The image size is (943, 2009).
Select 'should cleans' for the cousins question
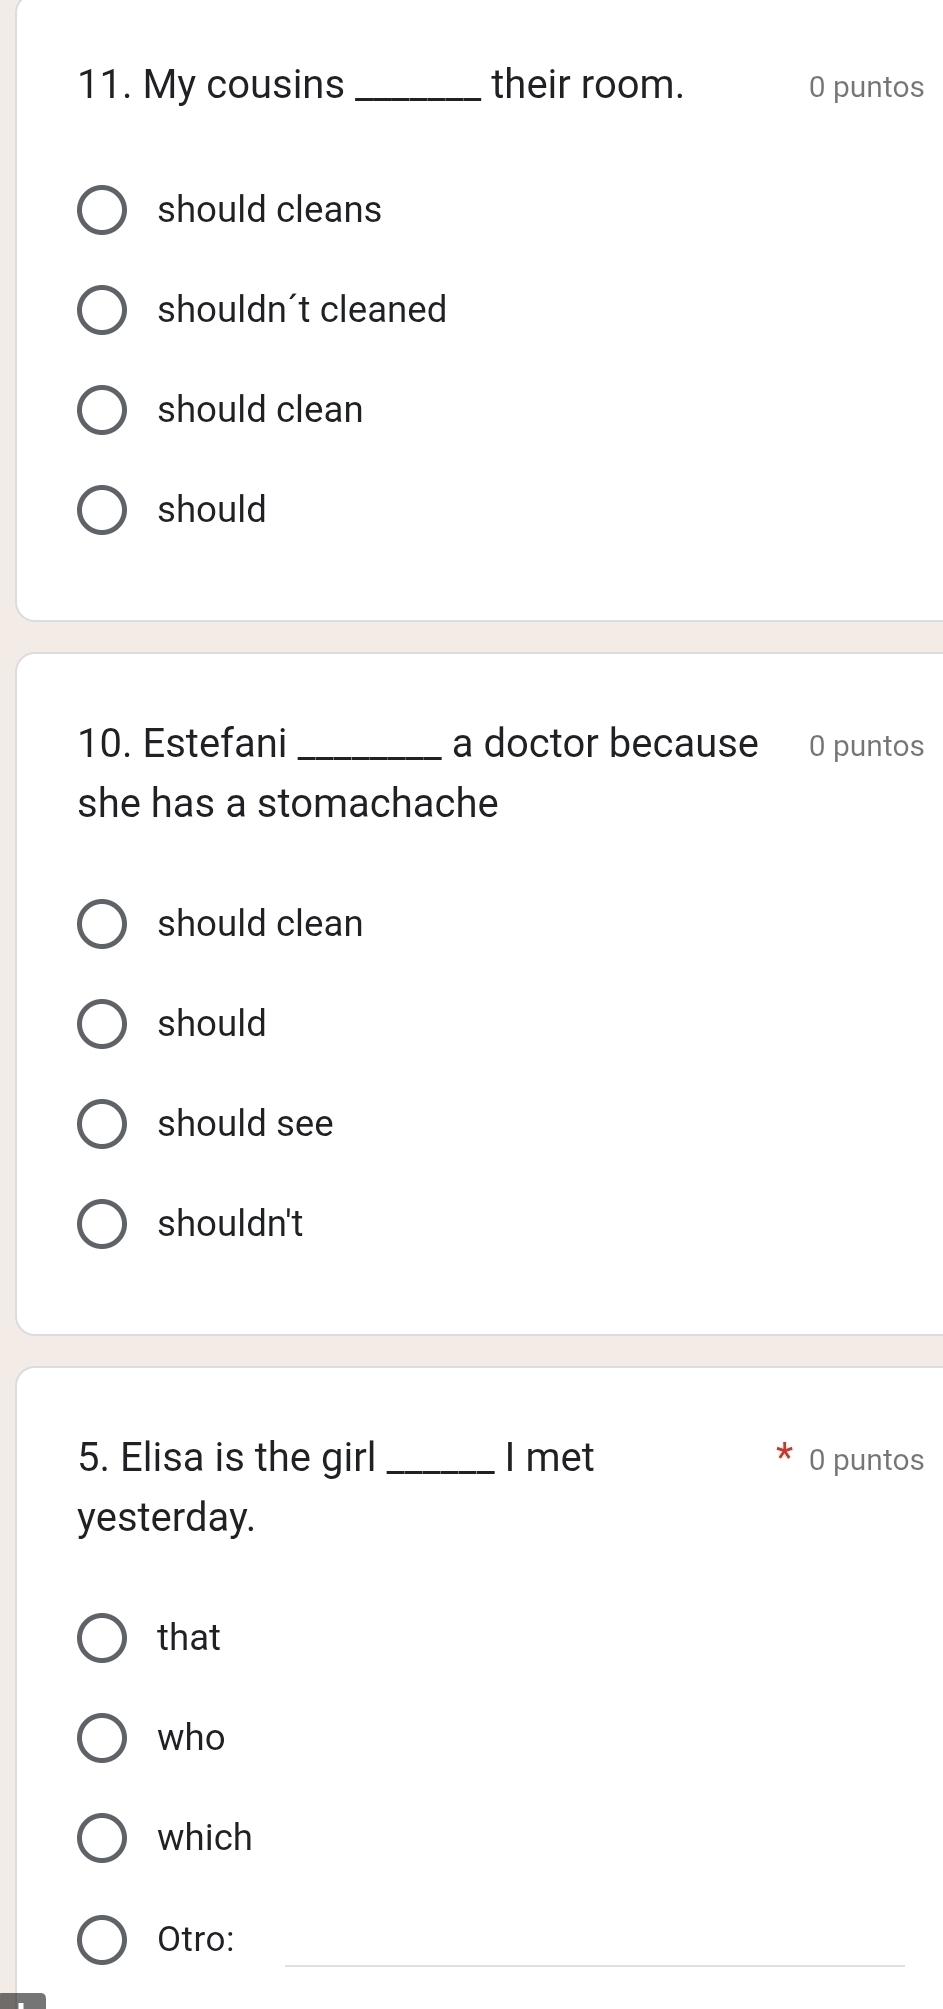[102, 210]
